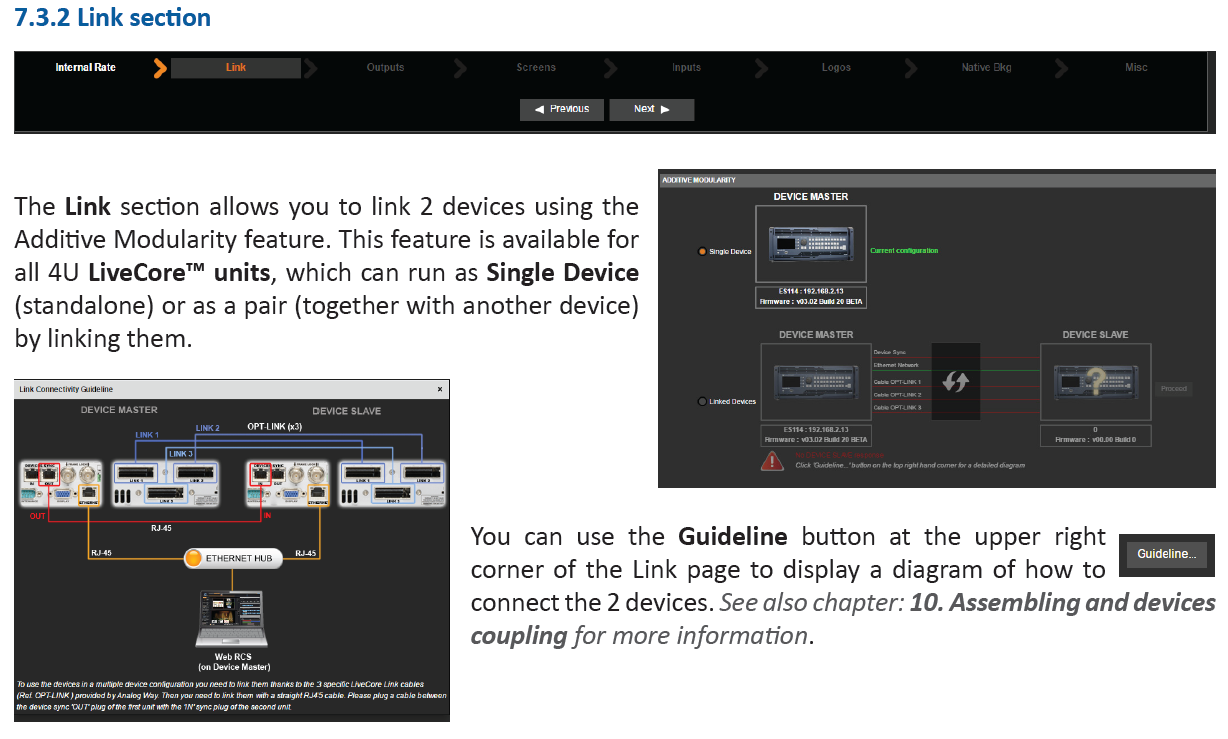The width and height of the screenshot is (1228, 739).
Task: Jump to the Native Bkg step
Action: click(x=986, y=68)
